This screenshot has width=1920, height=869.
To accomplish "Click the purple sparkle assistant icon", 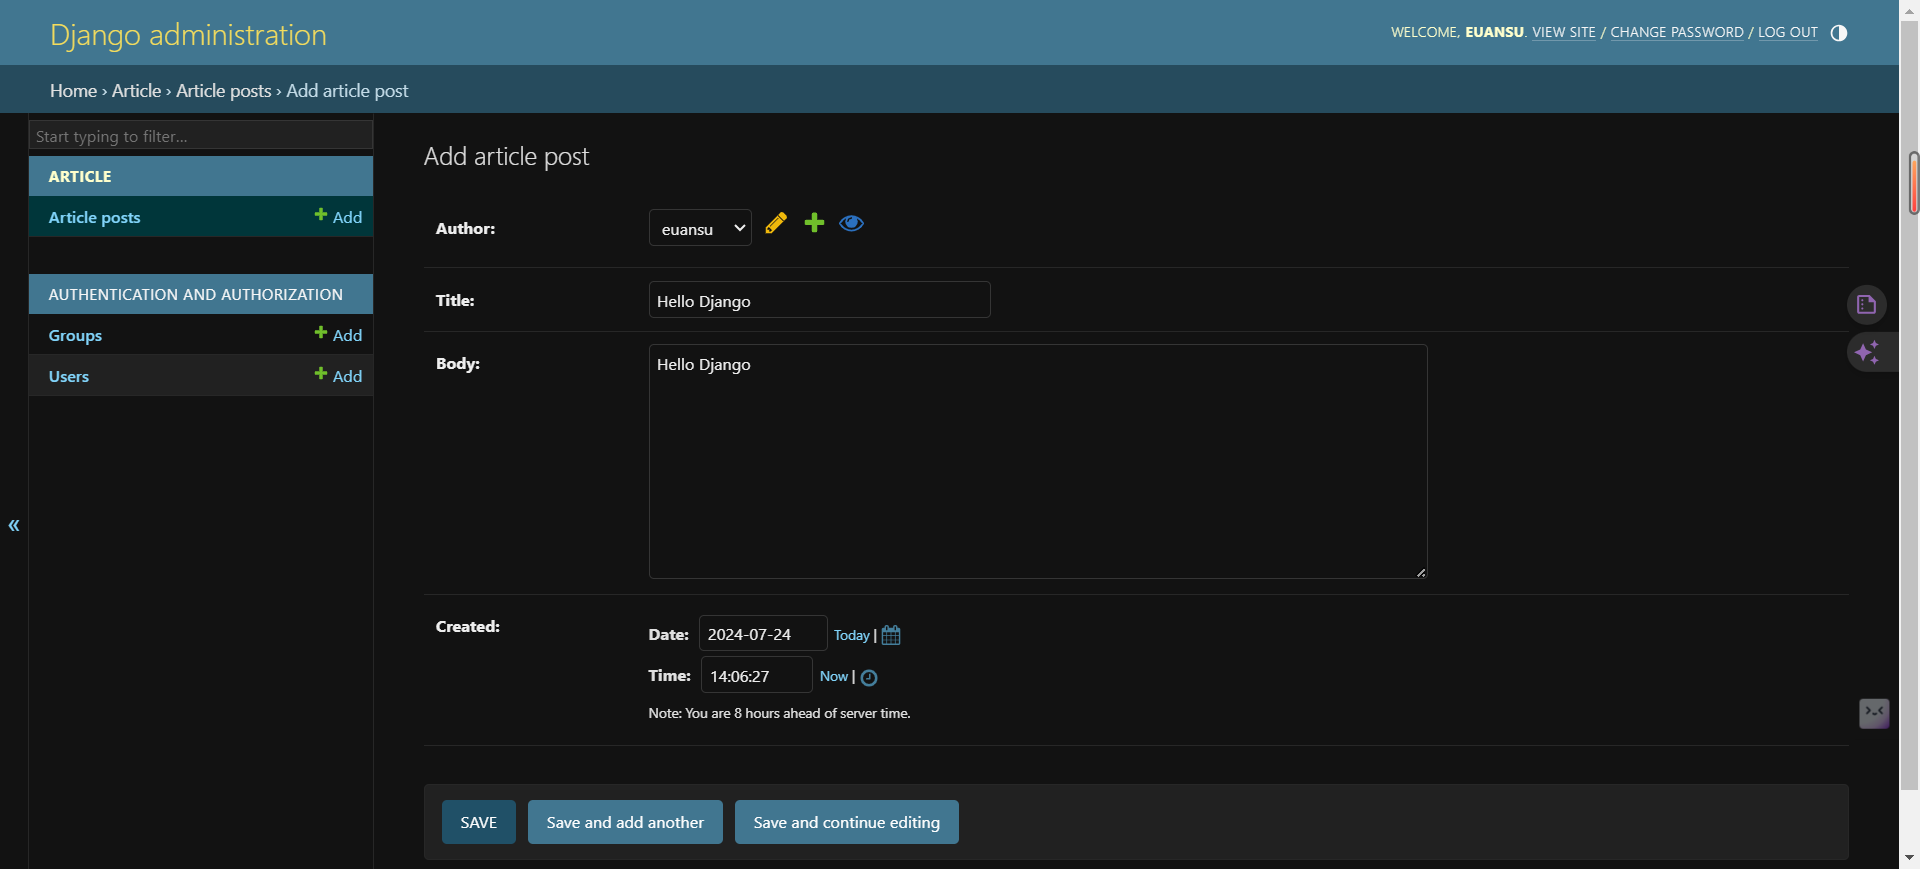I will 1866,352.
